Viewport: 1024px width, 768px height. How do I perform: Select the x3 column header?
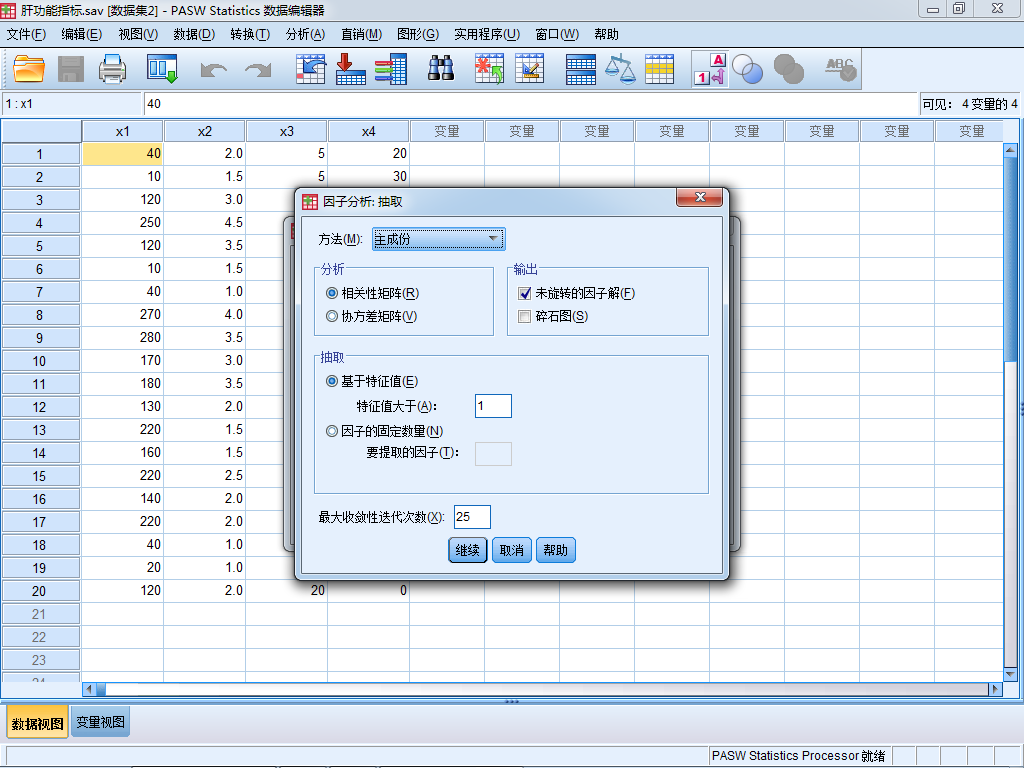coord(287,131)
